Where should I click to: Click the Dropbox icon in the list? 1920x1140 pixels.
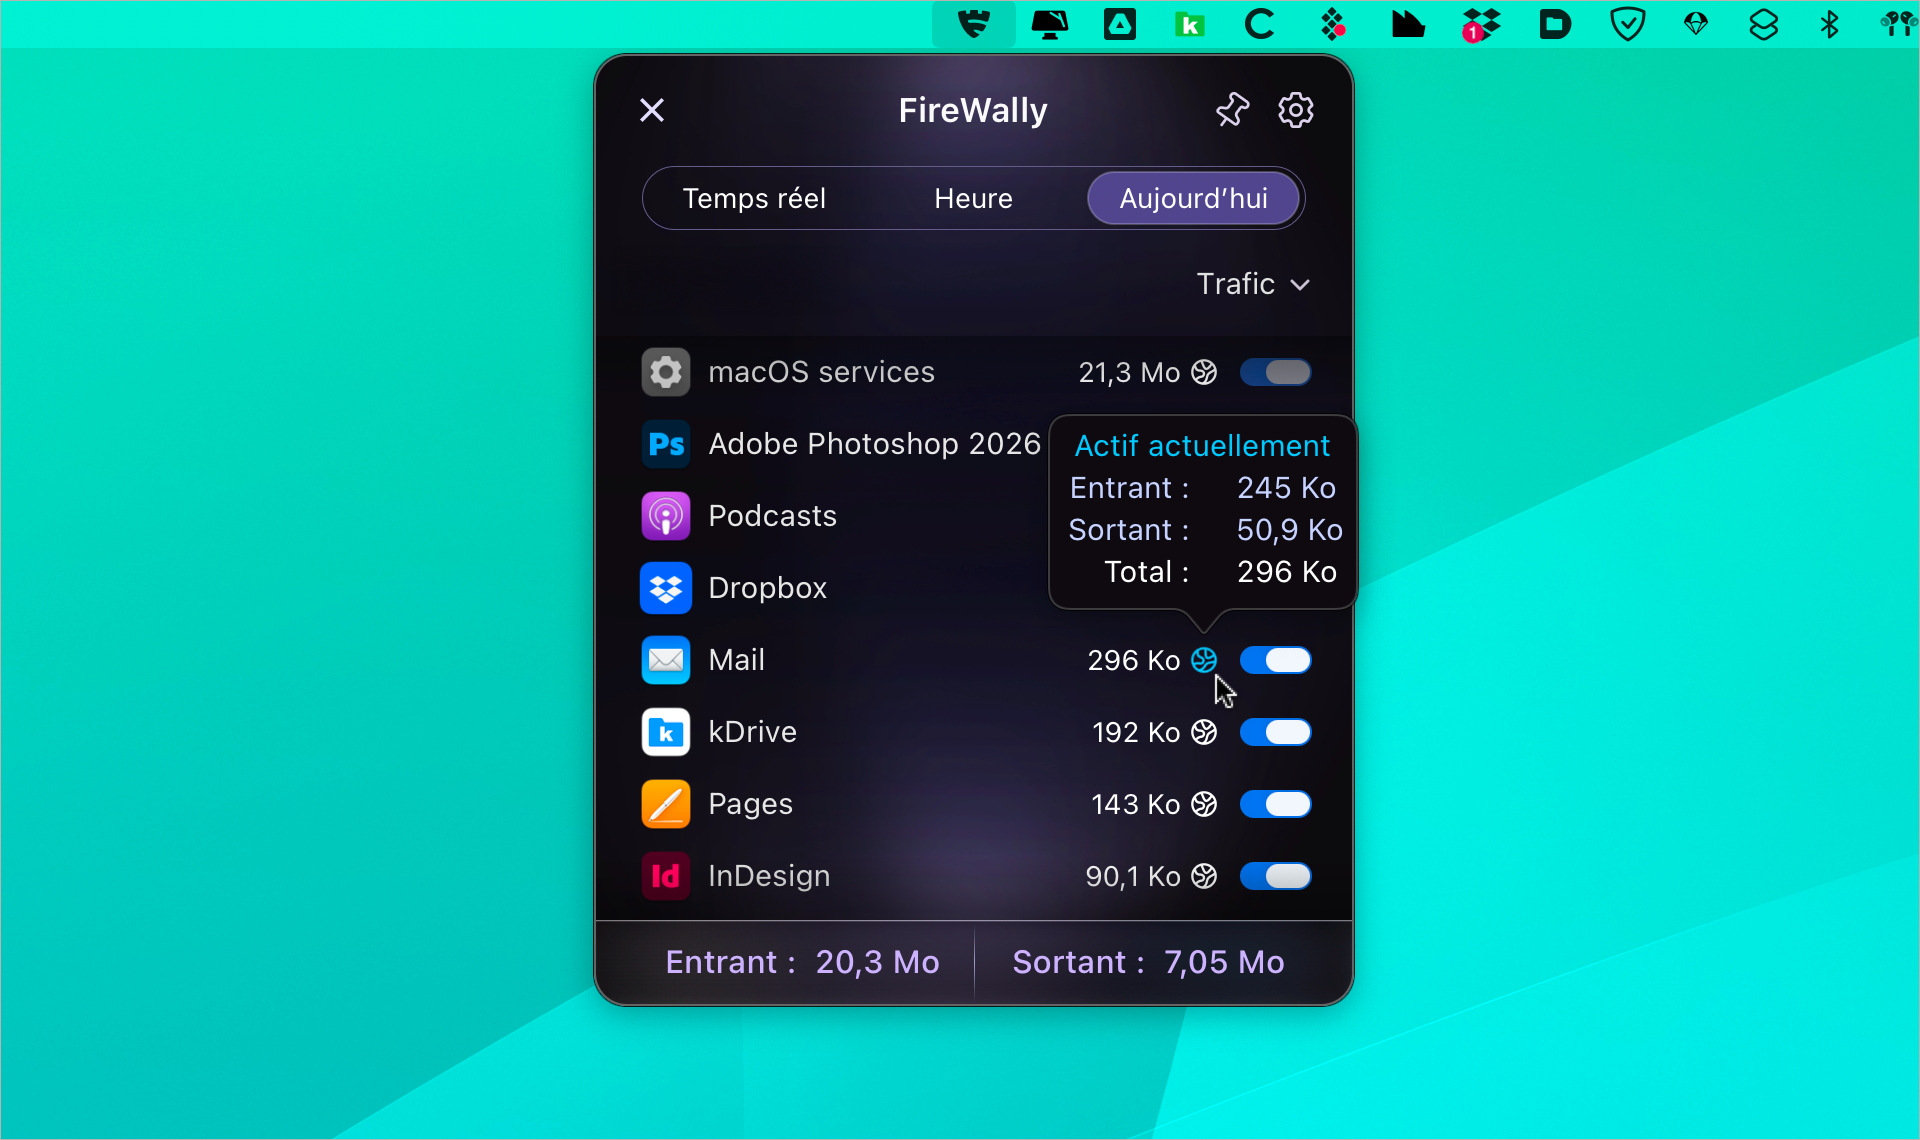(665, 588)
